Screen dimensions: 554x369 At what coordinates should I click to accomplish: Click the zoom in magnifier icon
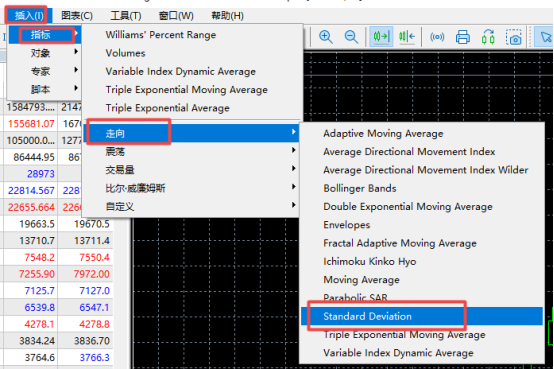326,37
